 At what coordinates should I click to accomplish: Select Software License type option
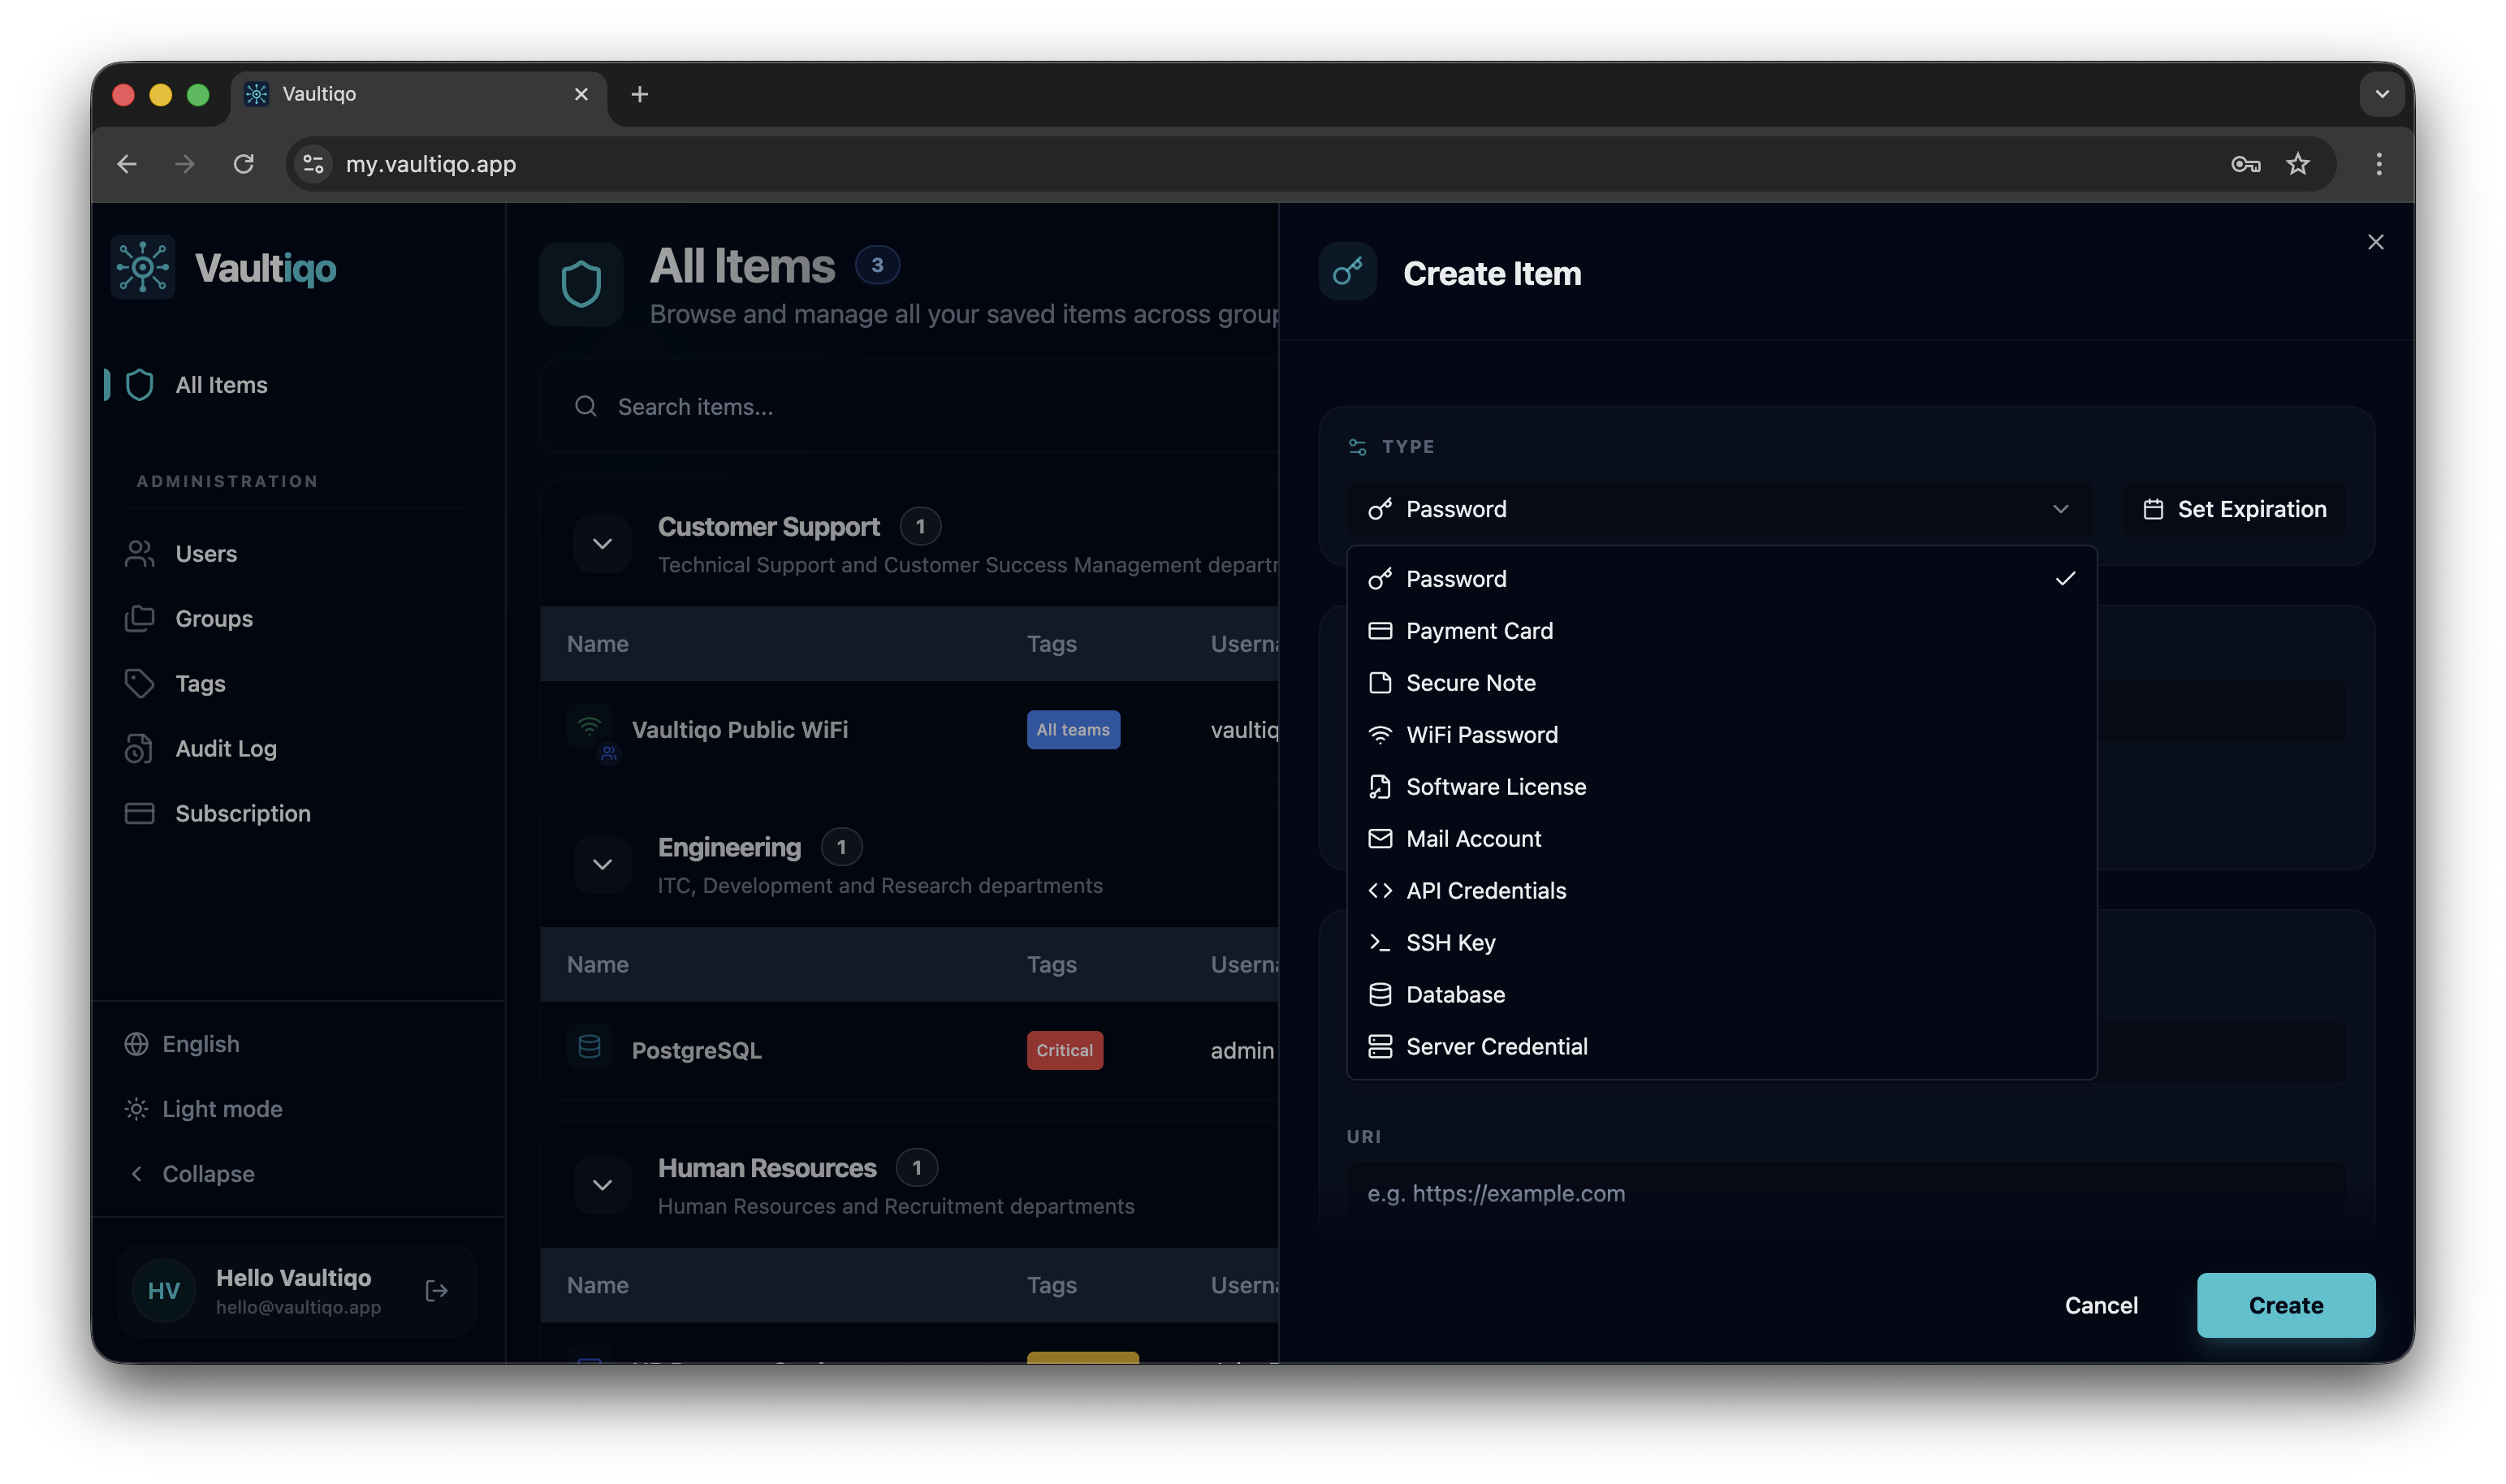point(1721,787)
